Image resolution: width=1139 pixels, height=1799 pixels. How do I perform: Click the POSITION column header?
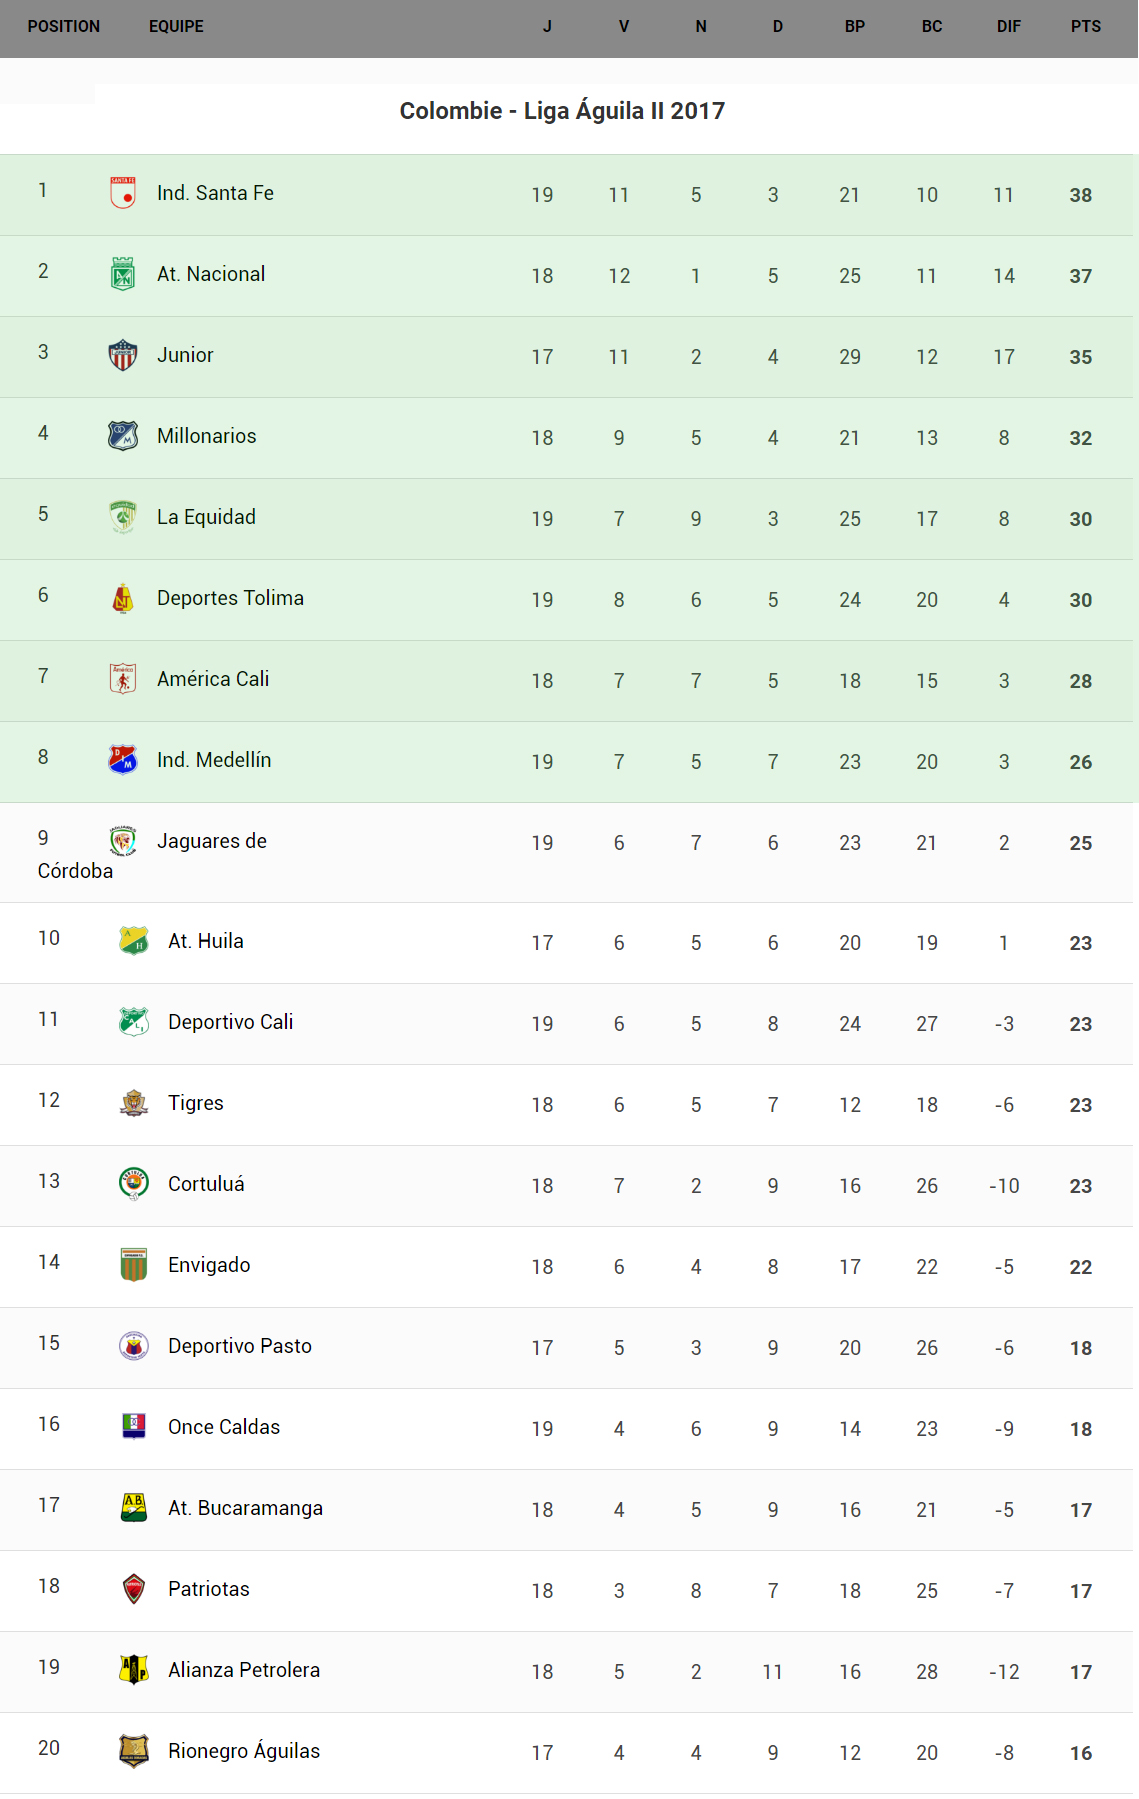tap(64, 27)
